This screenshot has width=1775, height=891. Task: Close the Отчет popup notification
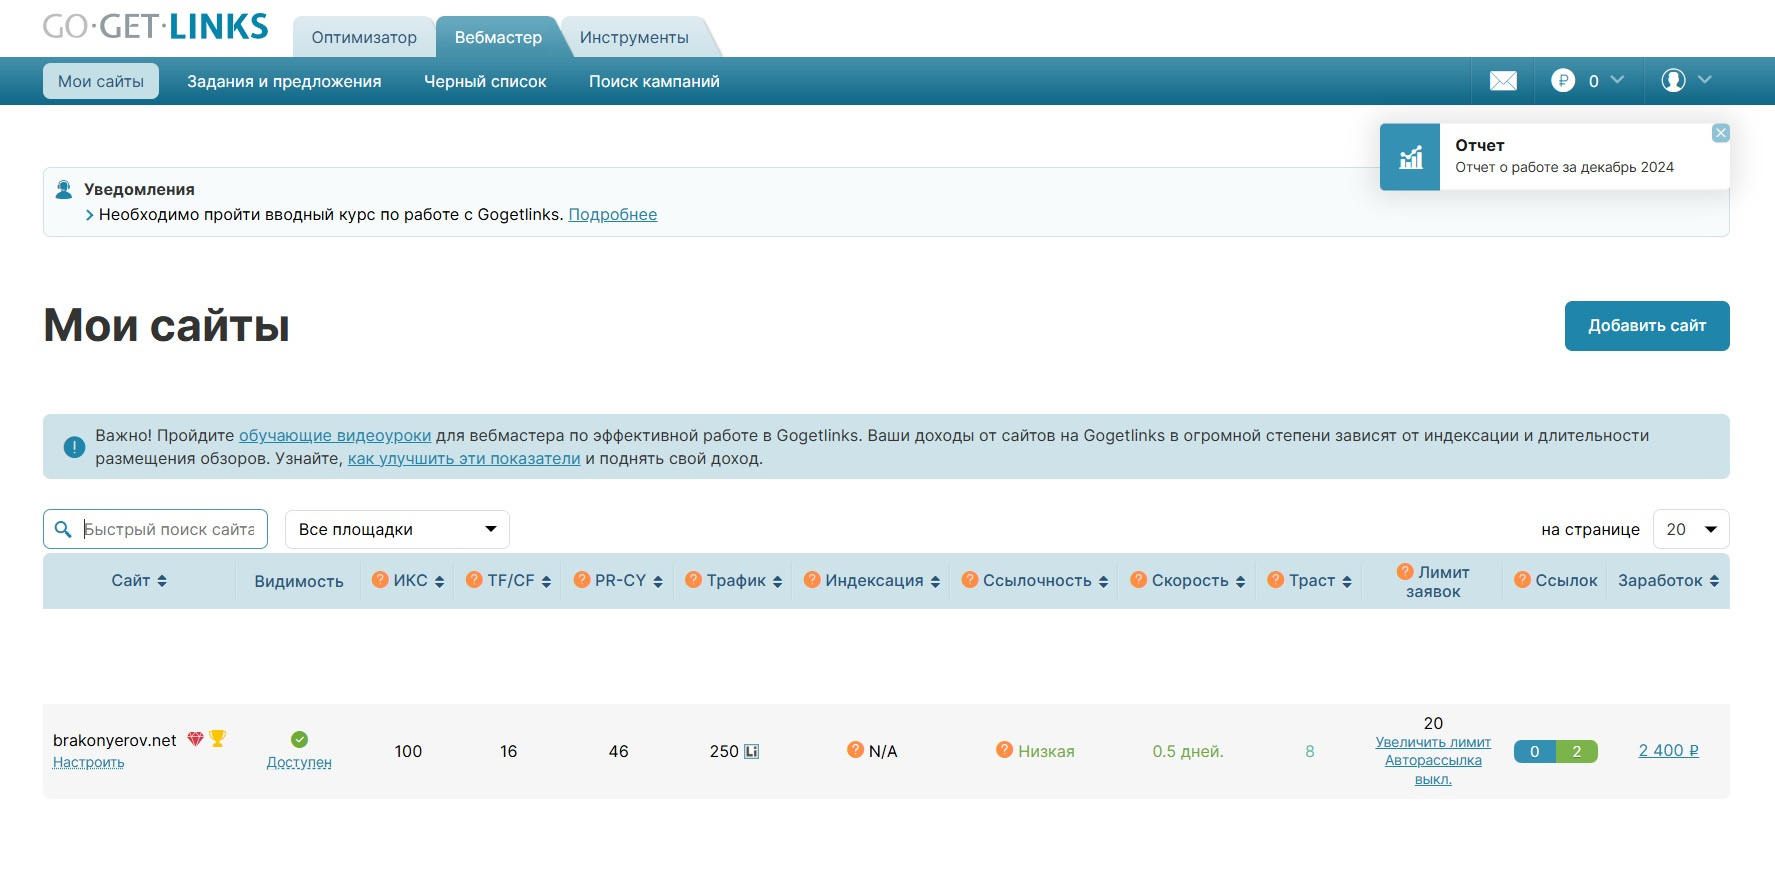point(1720,133)
